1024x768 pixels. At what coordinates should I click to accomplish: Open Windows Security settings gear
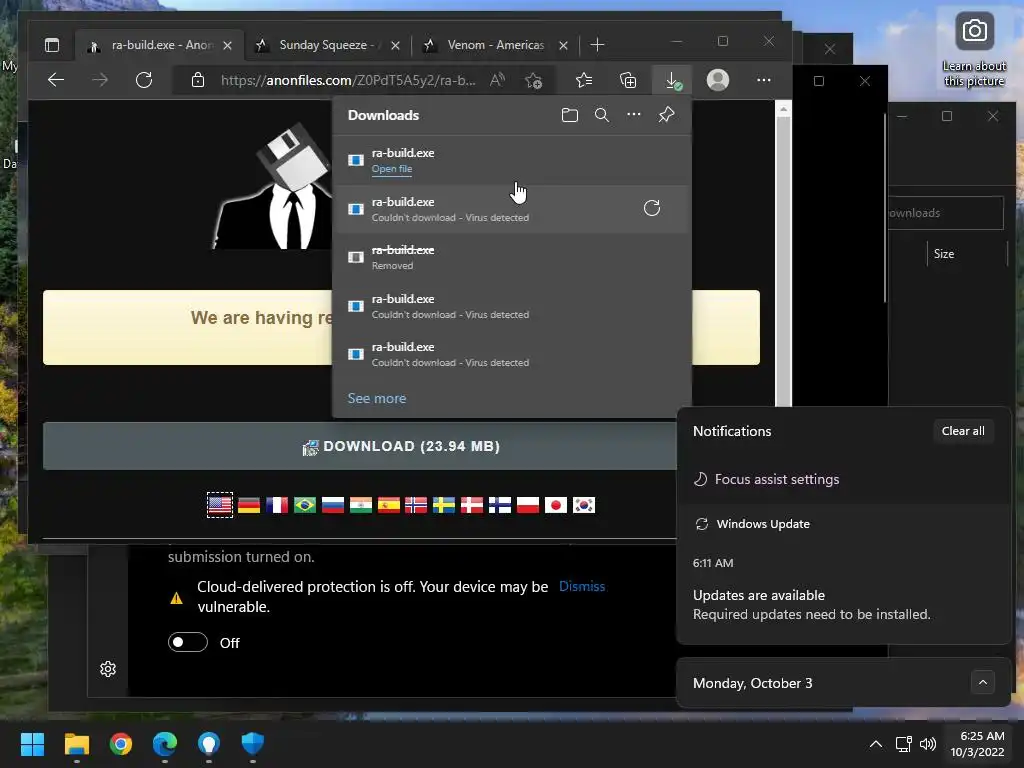[108, 669]
